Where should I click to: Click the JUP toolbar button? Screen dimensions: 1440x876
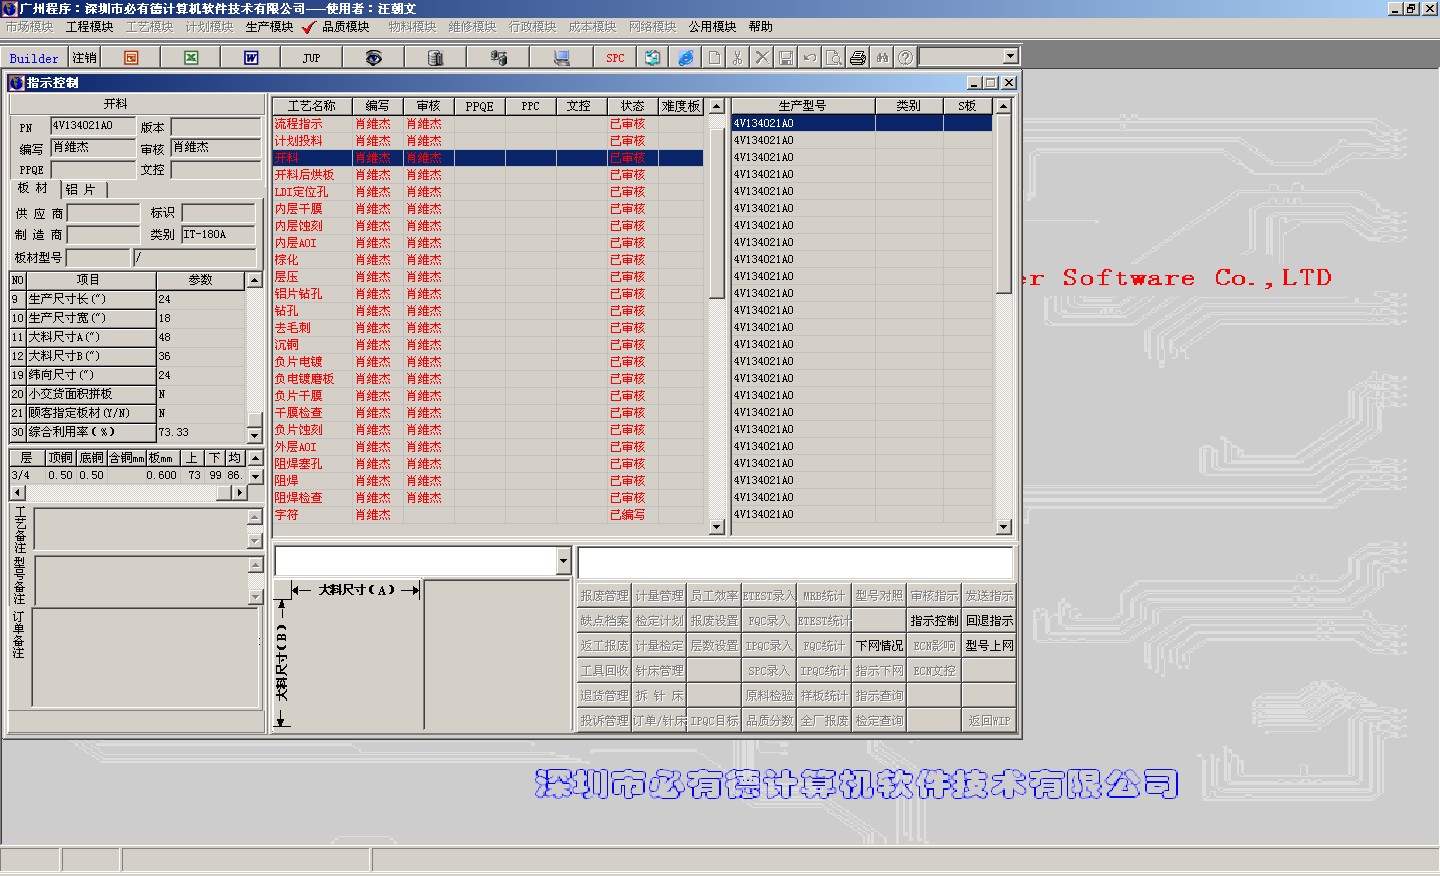312,58
